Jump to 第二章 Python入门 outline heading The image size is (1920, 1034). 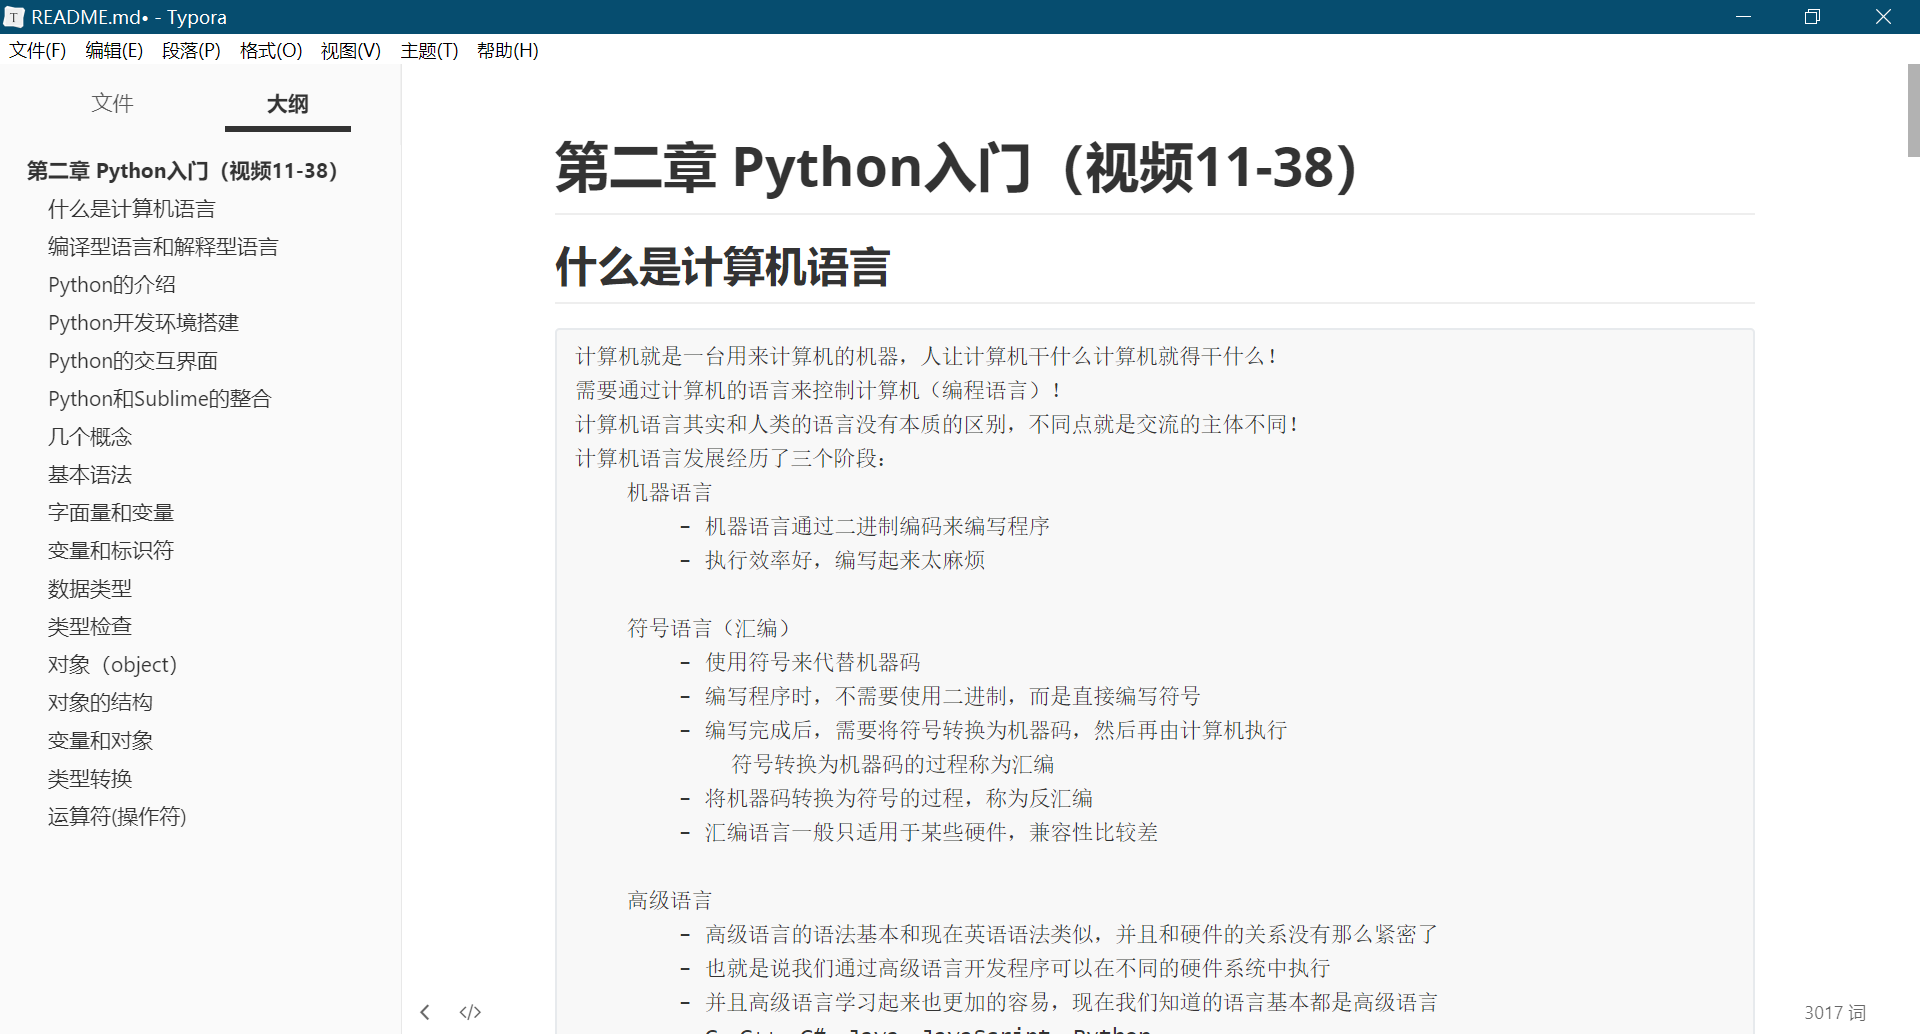[x=182, y=171]
